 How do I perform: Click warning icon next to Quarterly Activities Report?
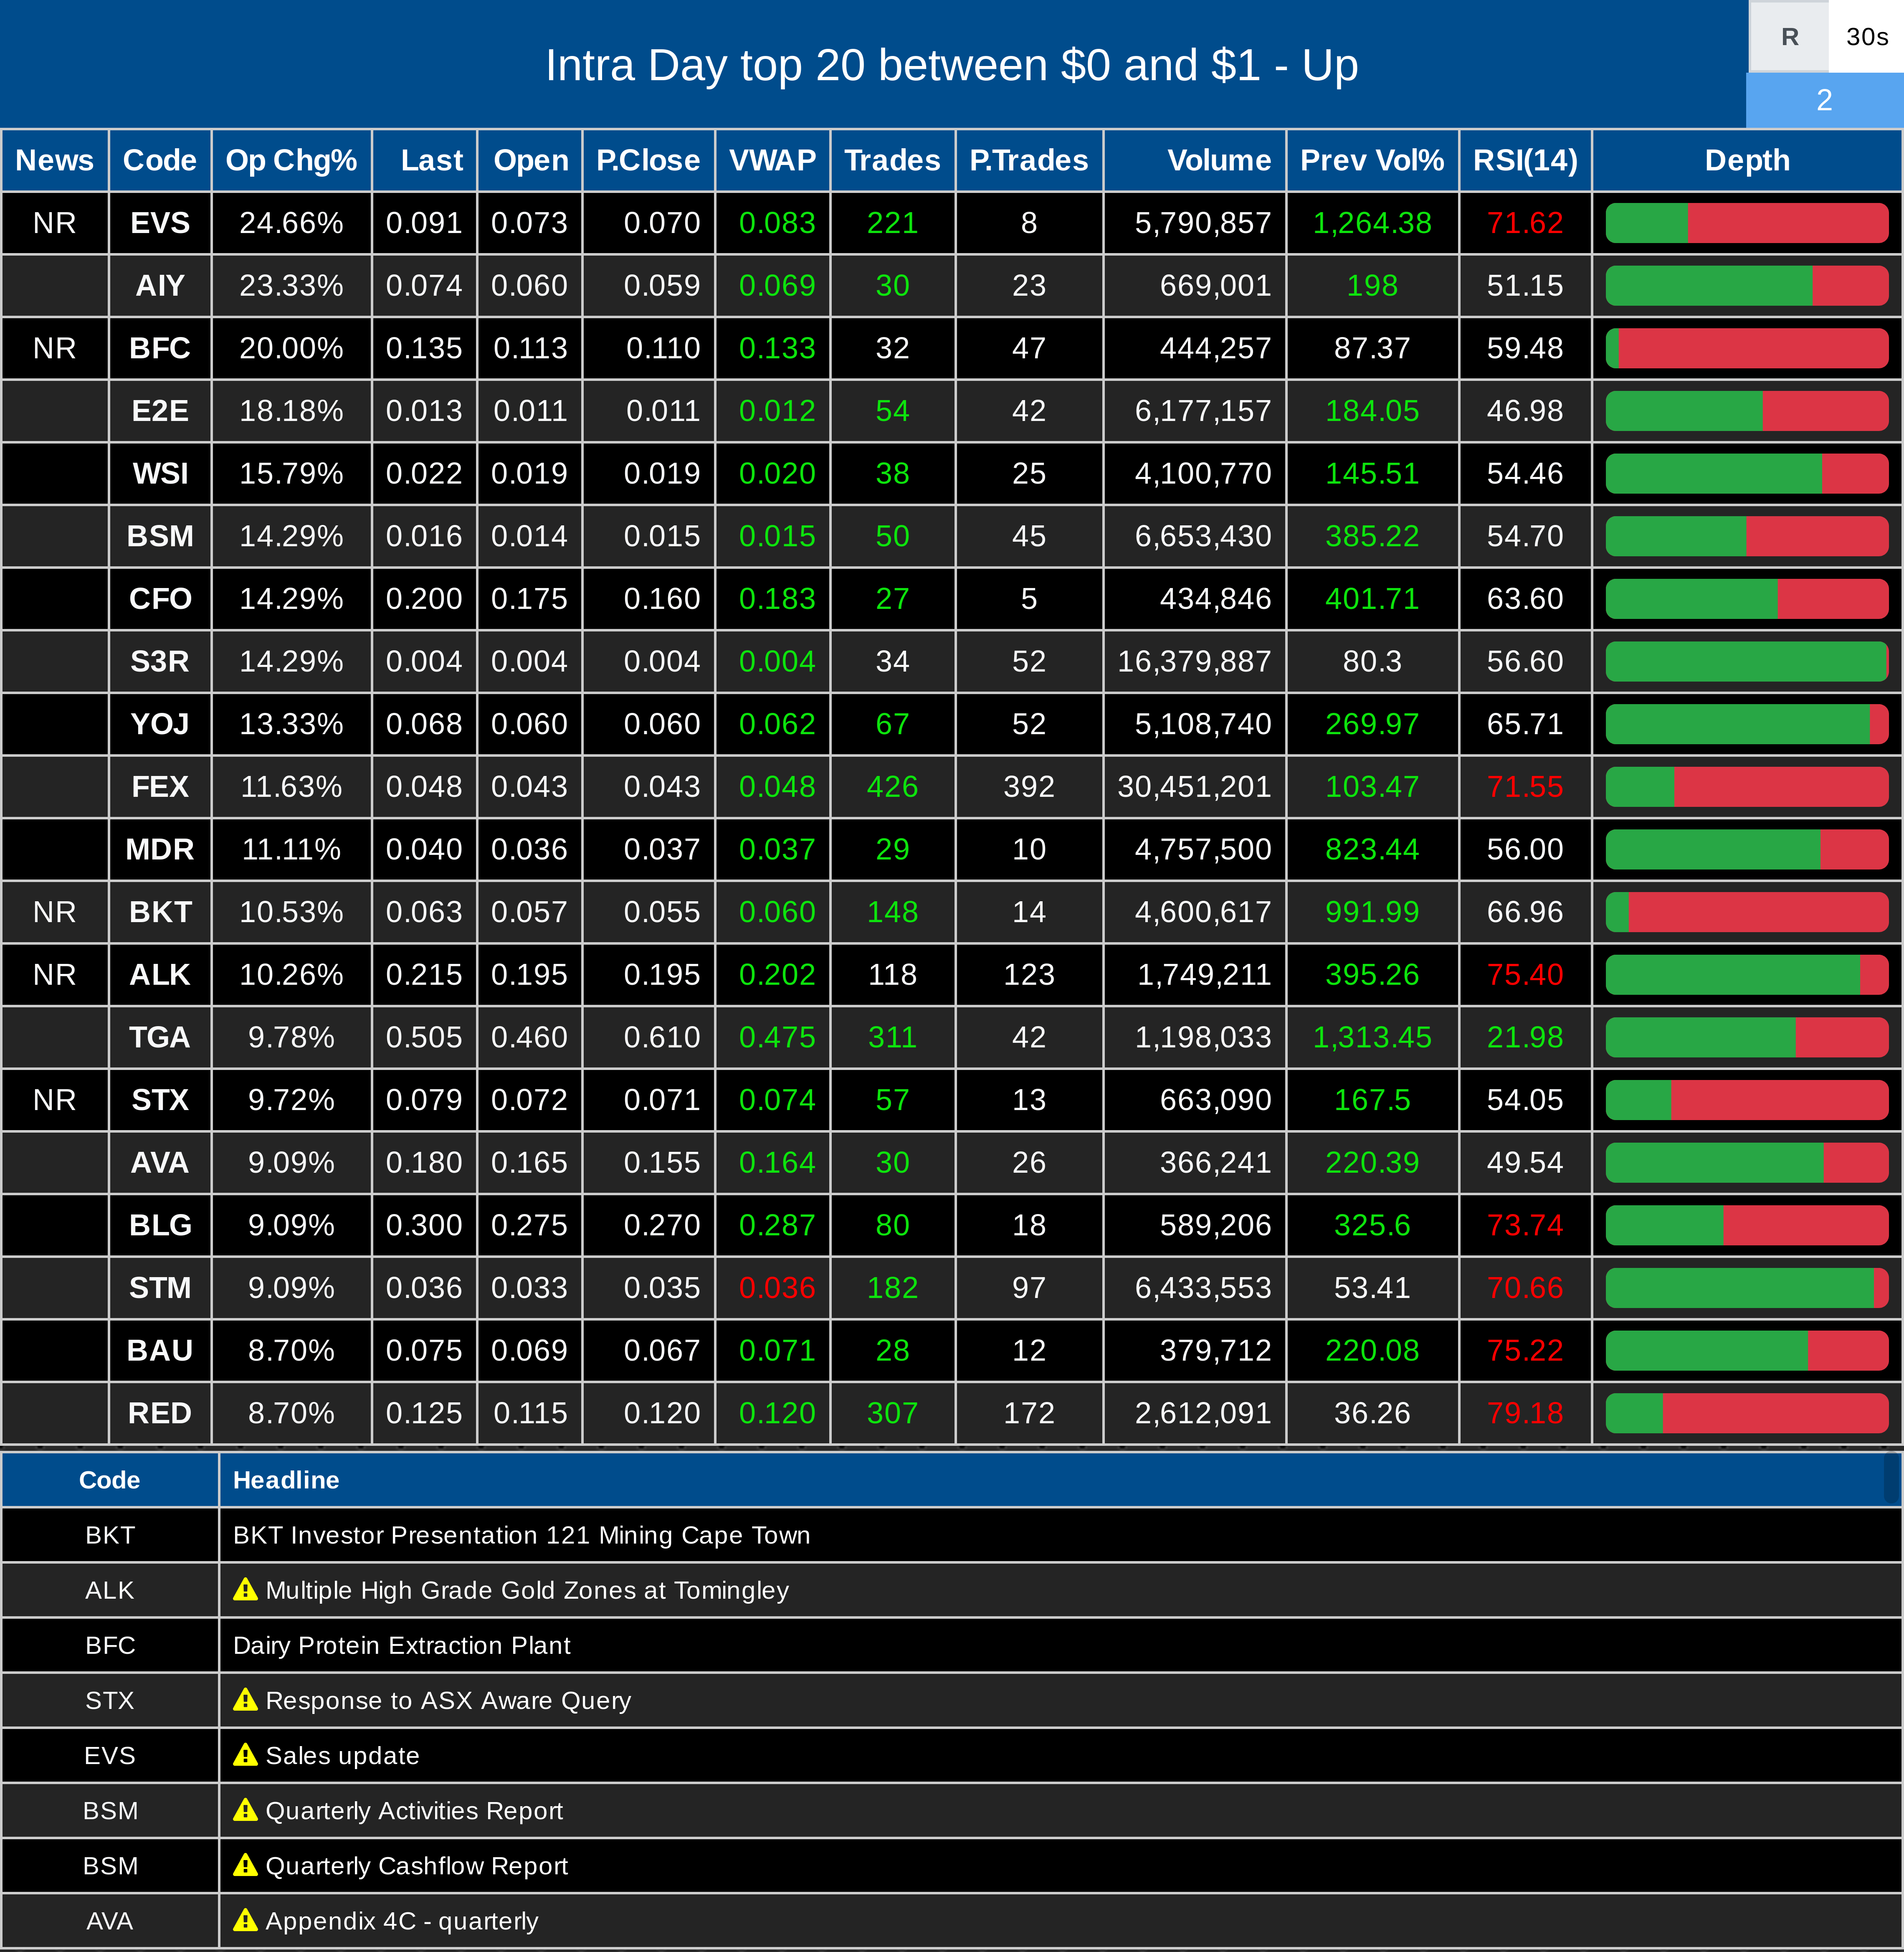click(x=245, y=1810)
